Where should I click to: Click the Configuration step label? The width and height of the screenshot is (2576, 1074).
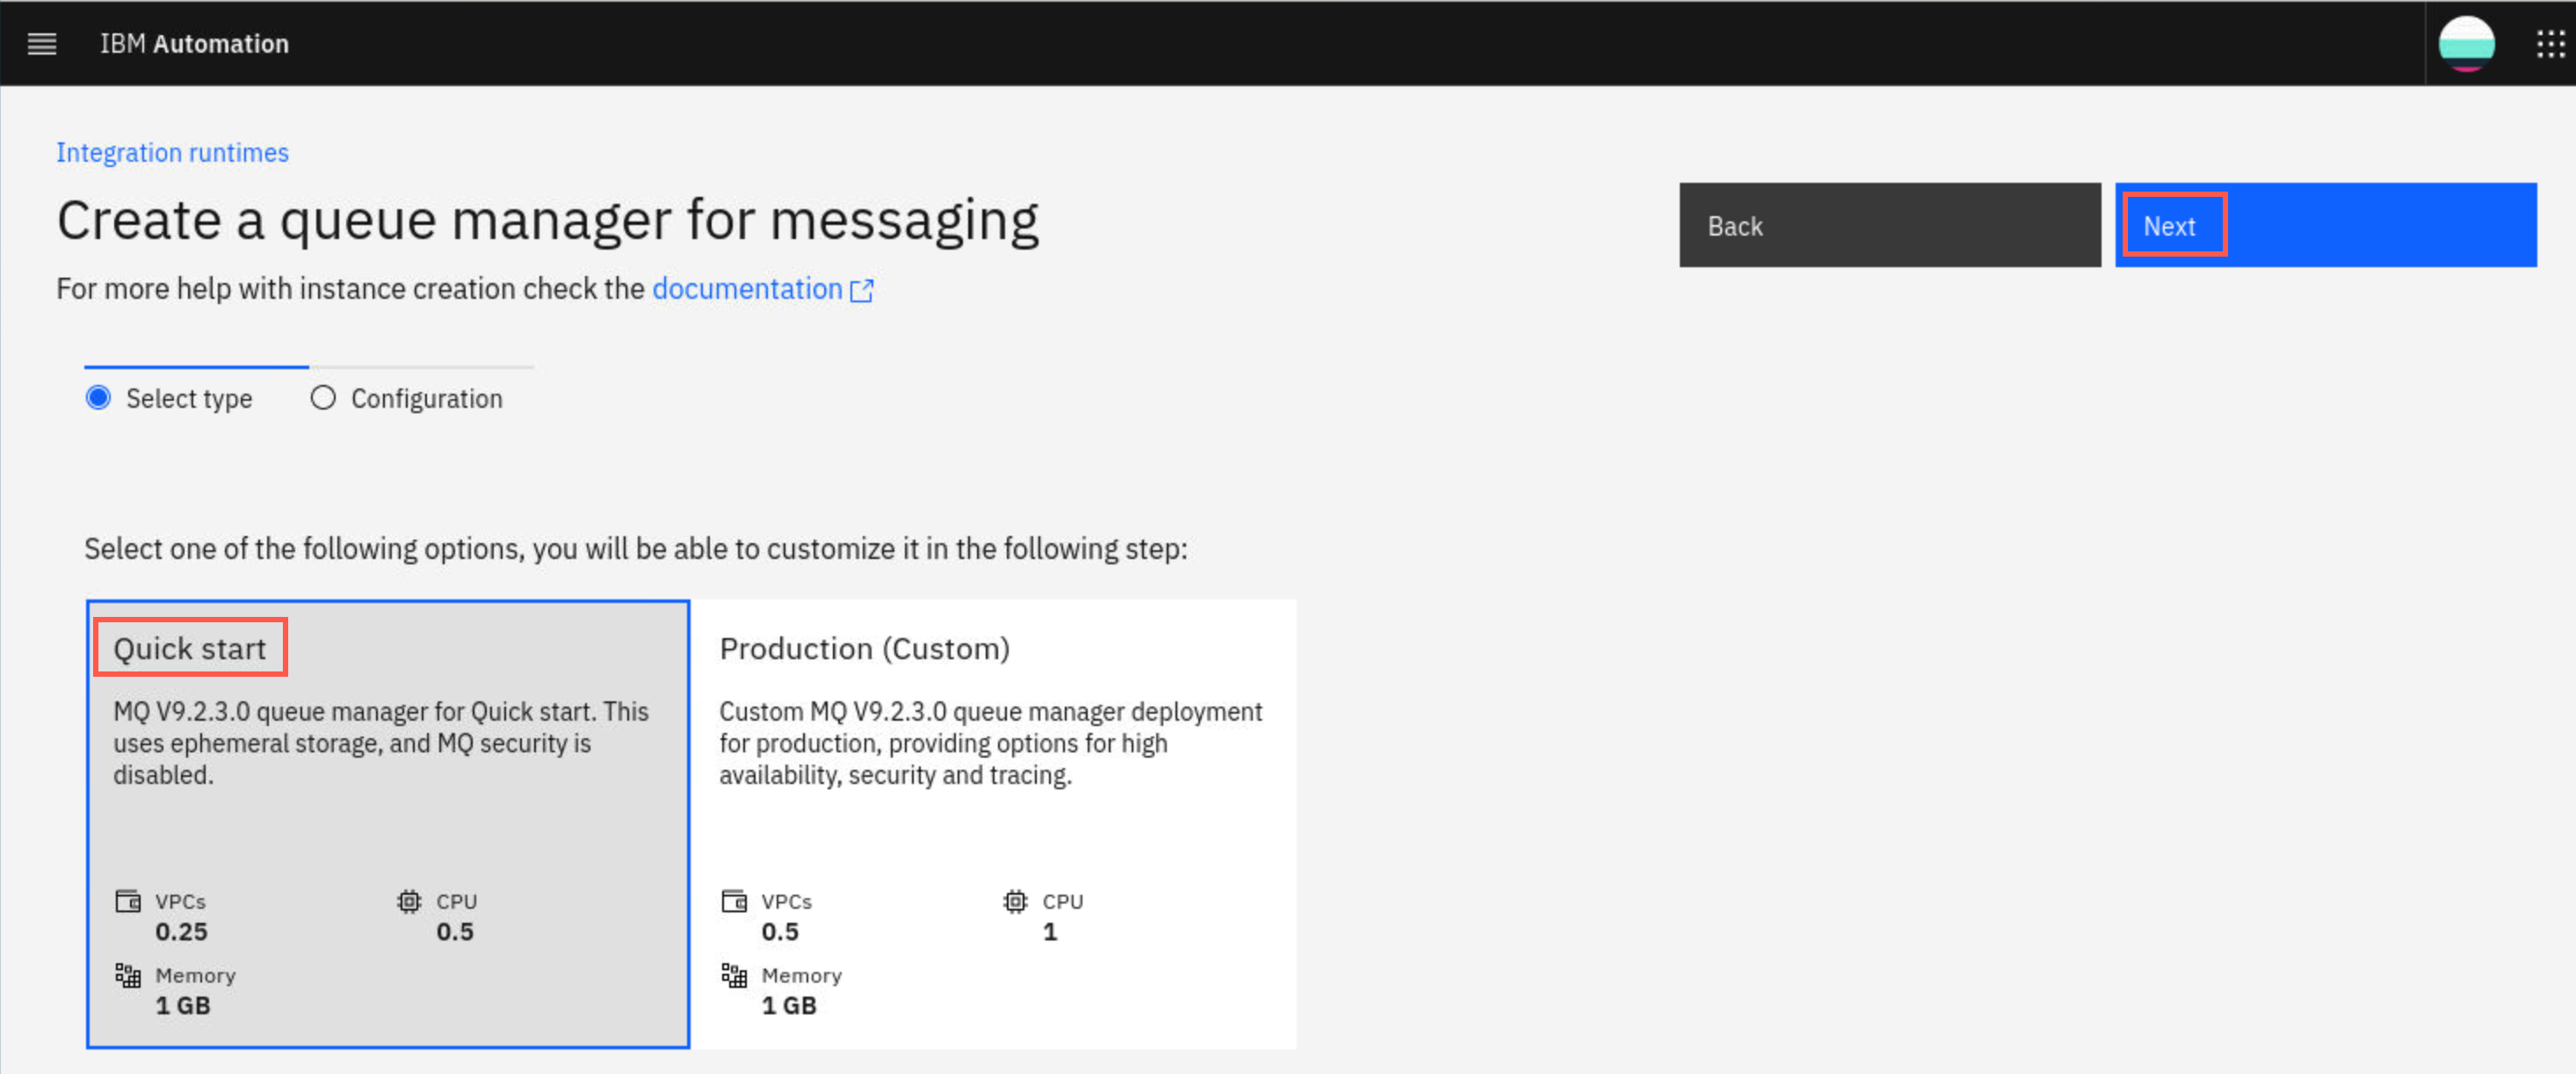click(427, 399)
